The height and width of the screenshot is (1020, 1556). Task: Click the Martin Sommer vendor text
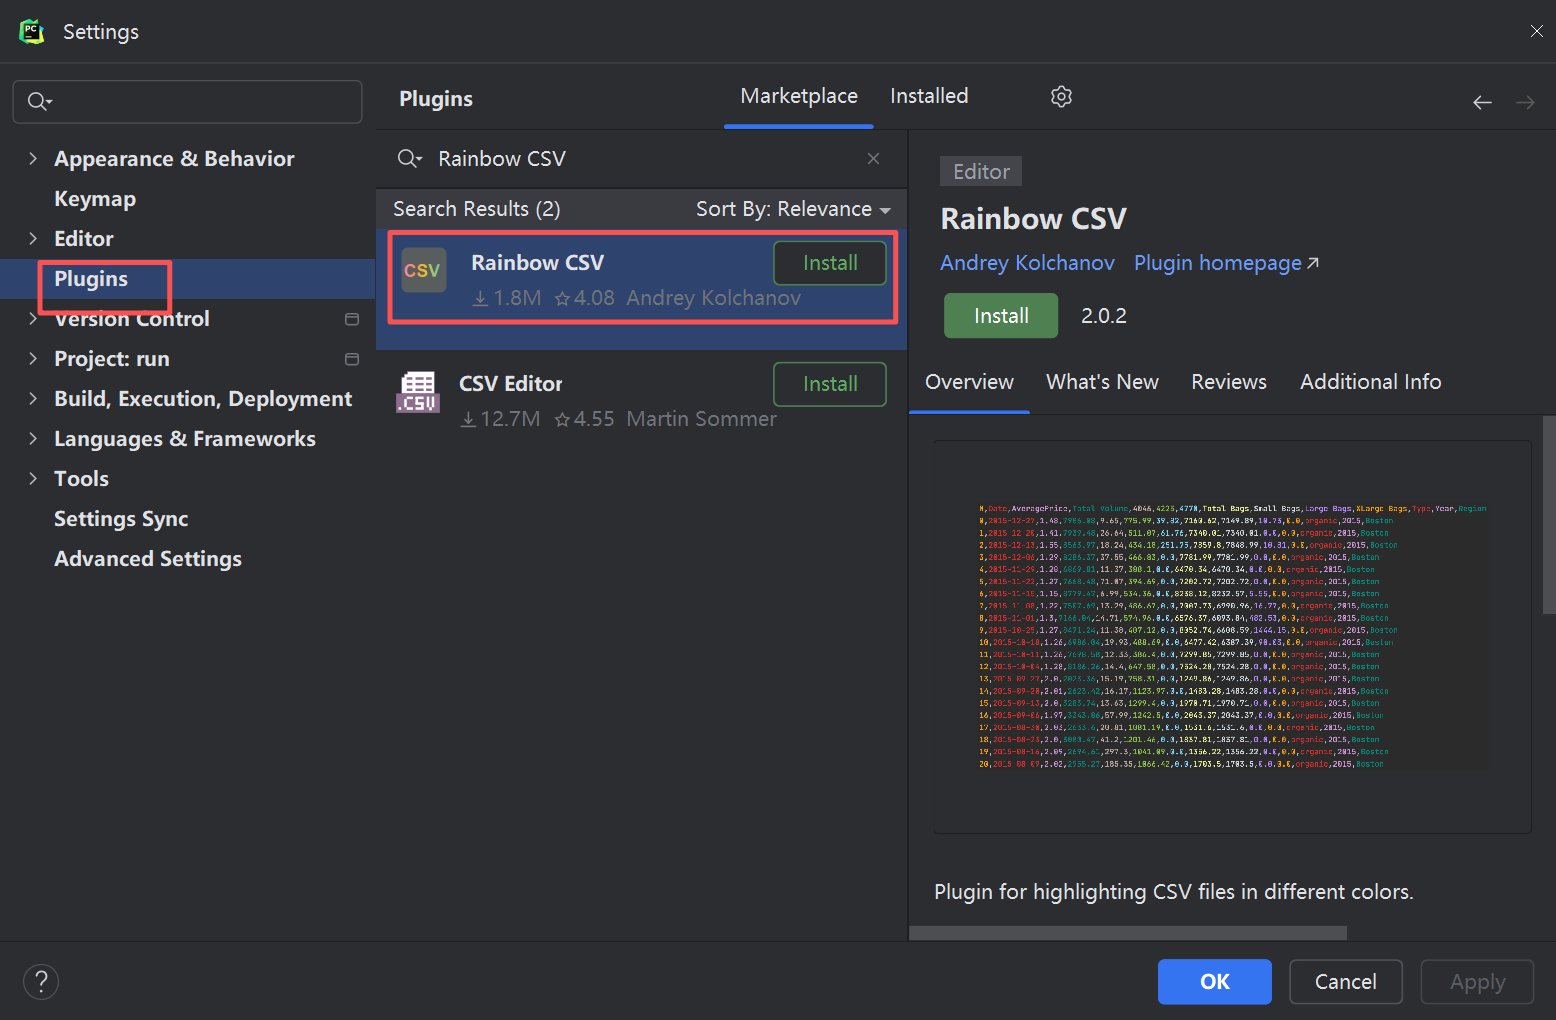[x=701, y=419]
